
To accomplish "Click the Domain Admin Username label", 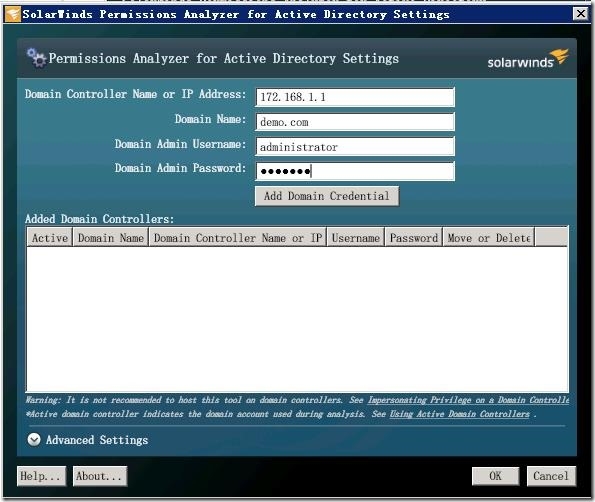I will pos(180,144).
